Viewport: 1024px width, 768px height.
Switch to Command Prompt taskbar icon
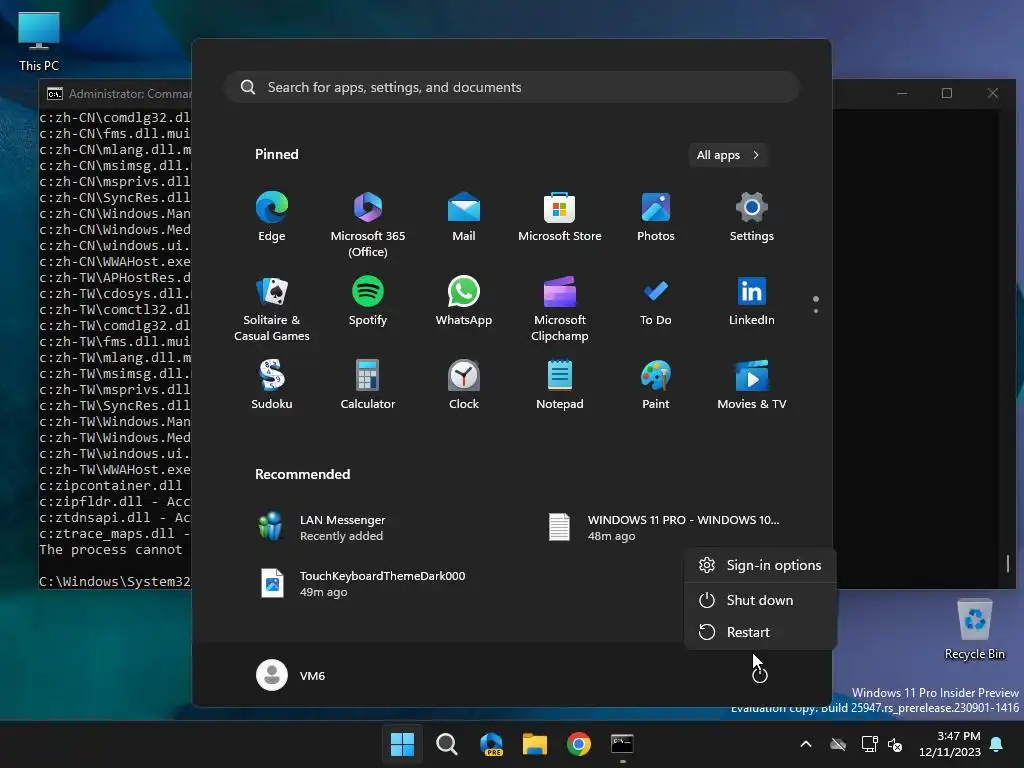(x=622, y=744)
